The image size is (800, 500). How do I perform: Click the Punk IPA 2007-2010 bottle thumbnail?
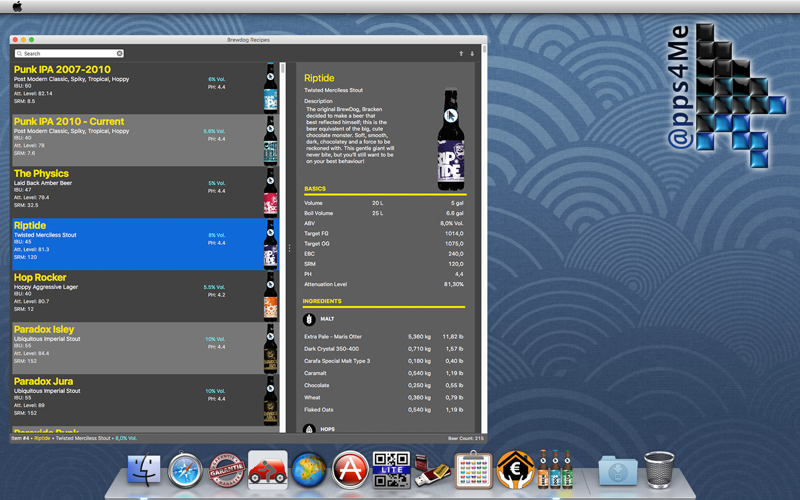tap(270, 88)
